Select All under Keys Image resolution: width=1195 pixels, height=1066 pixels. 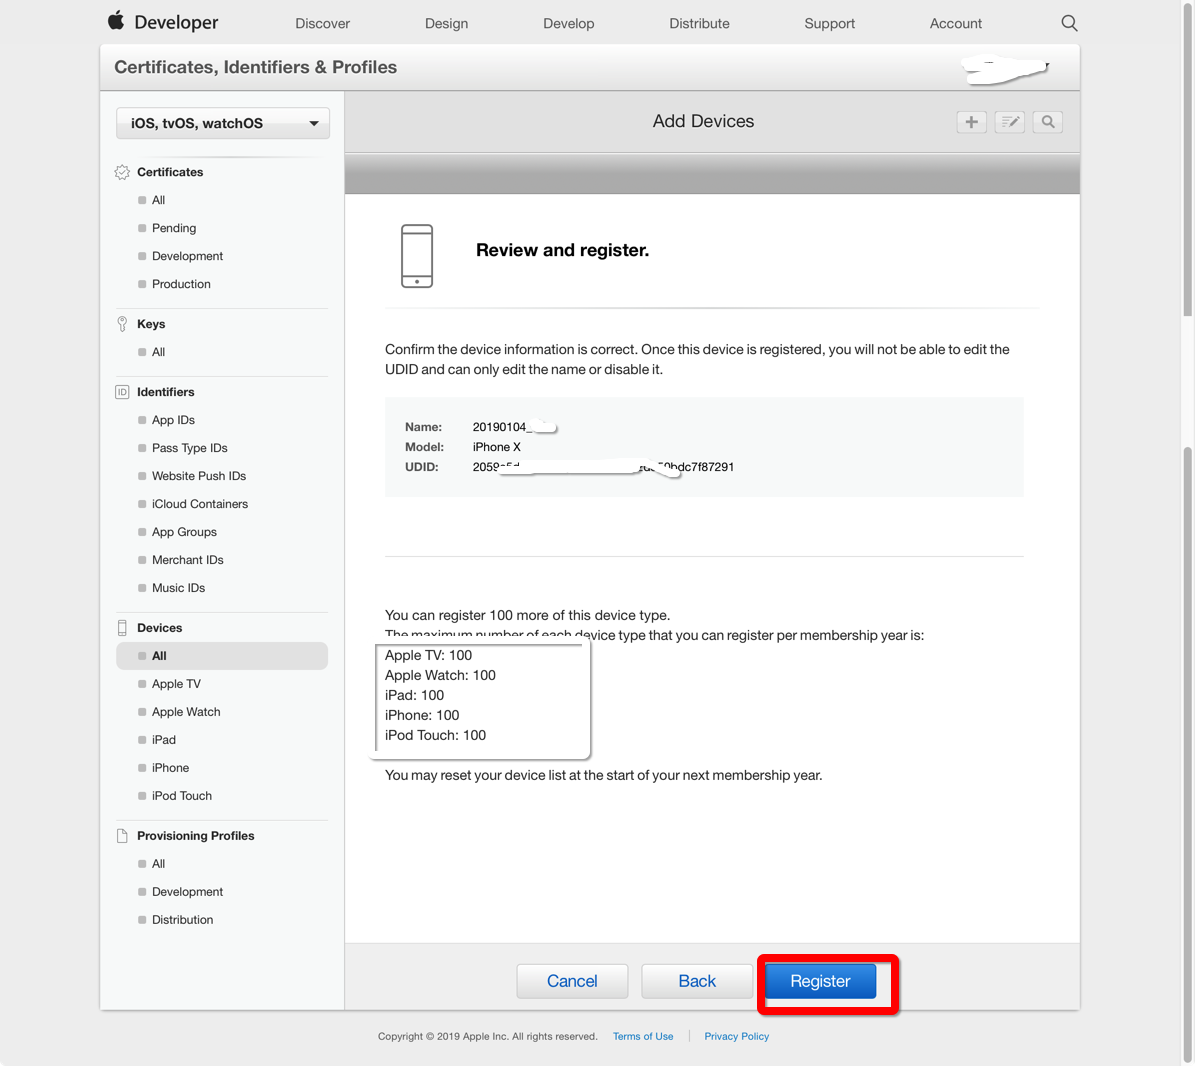(x=159, y=352)
